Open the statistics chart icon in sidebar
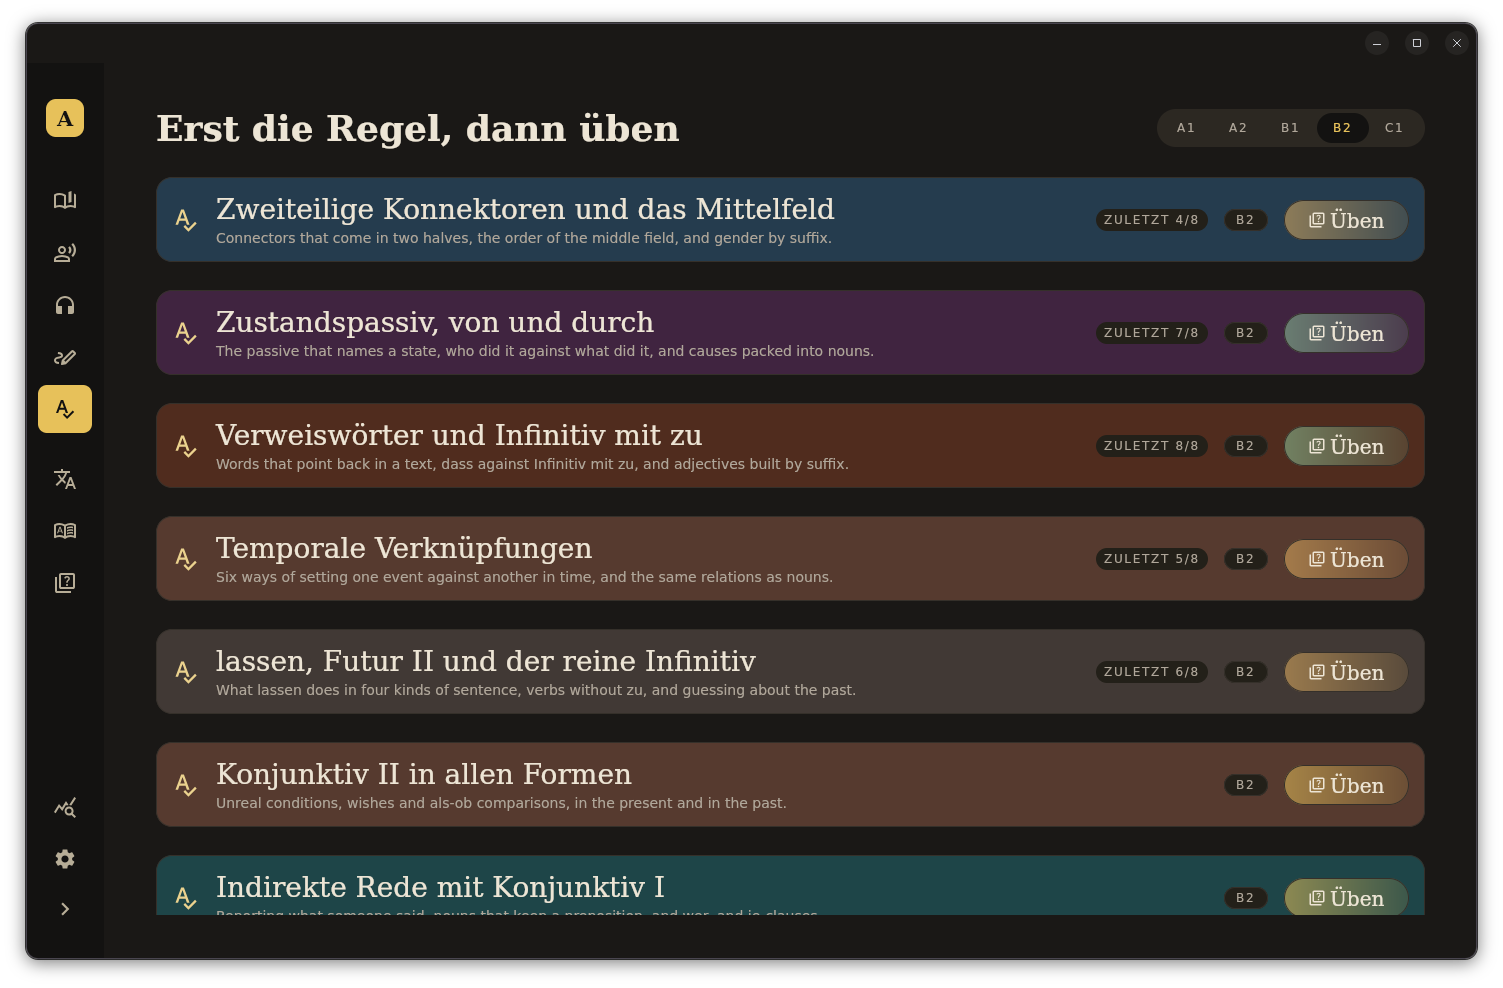1503x988 pixels. click(65, 807)
